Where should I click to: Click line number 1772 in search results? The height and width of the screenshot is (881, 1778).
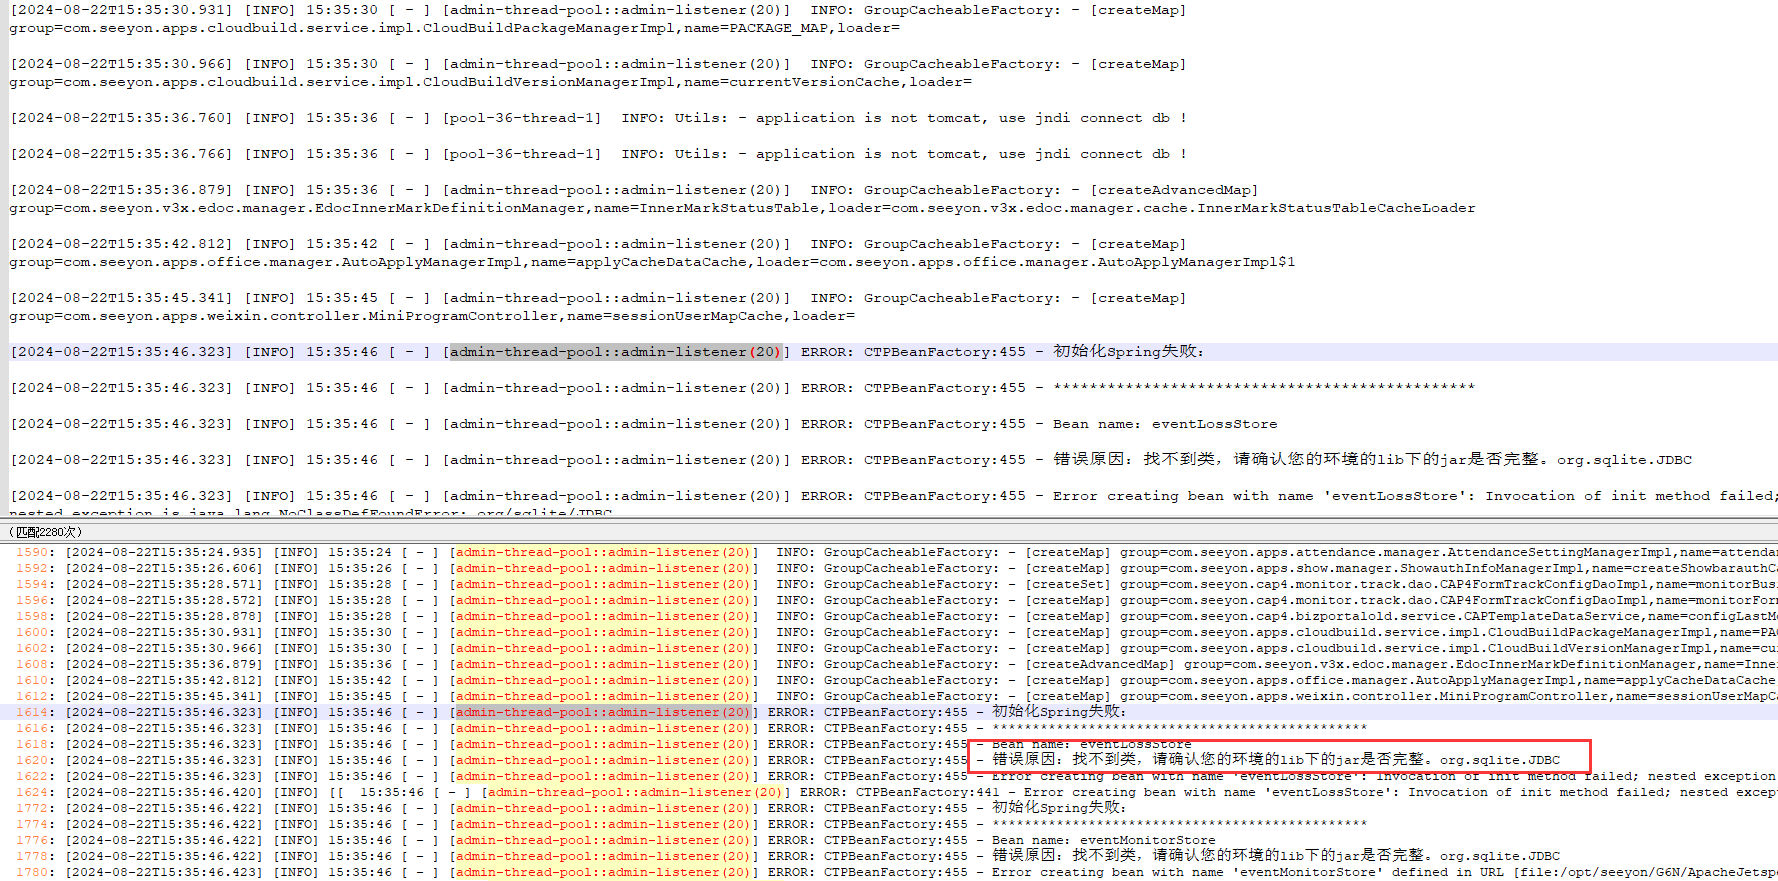(x=33, y=808)
